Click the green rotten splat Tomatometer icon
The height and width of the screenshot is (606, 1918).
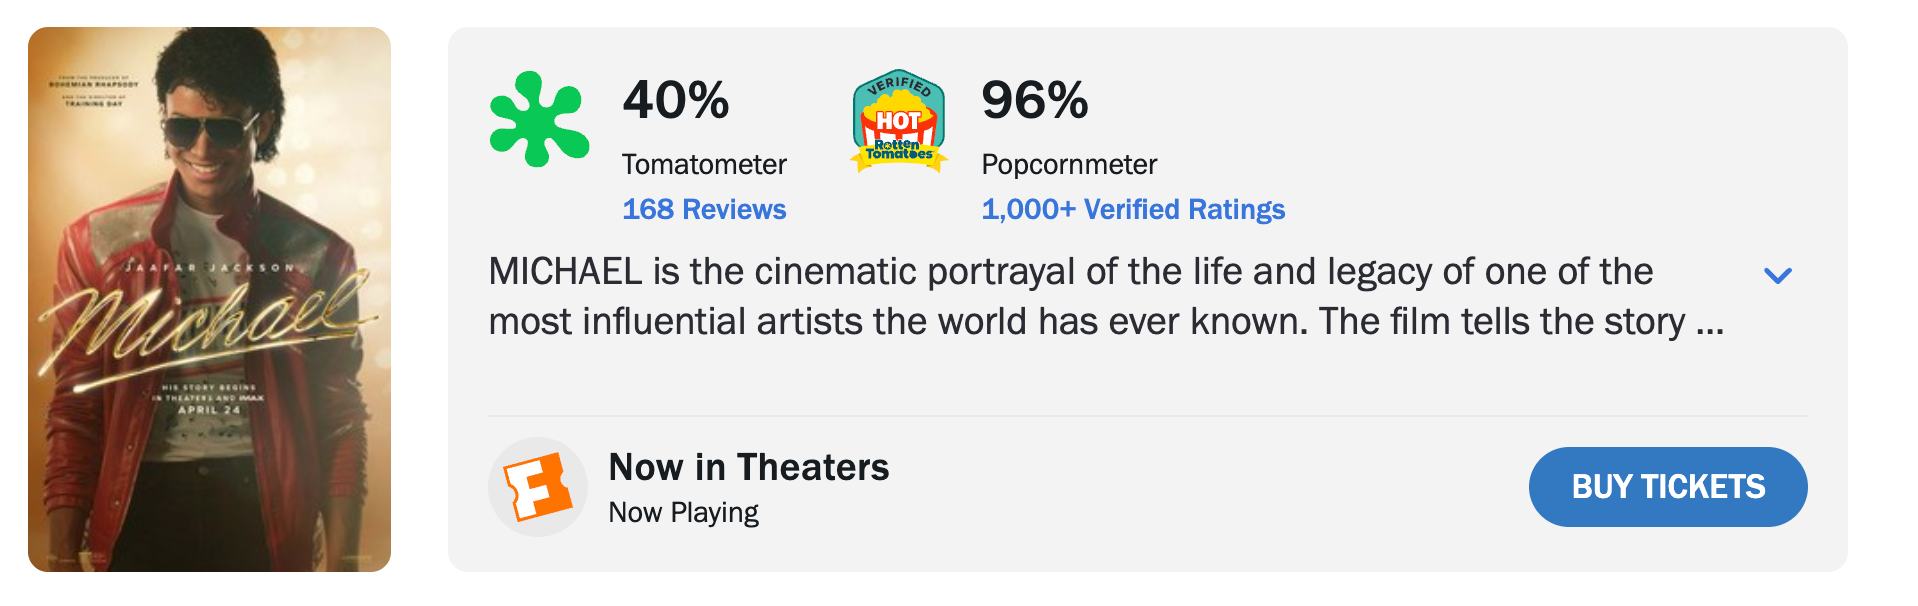pos(538,122)
